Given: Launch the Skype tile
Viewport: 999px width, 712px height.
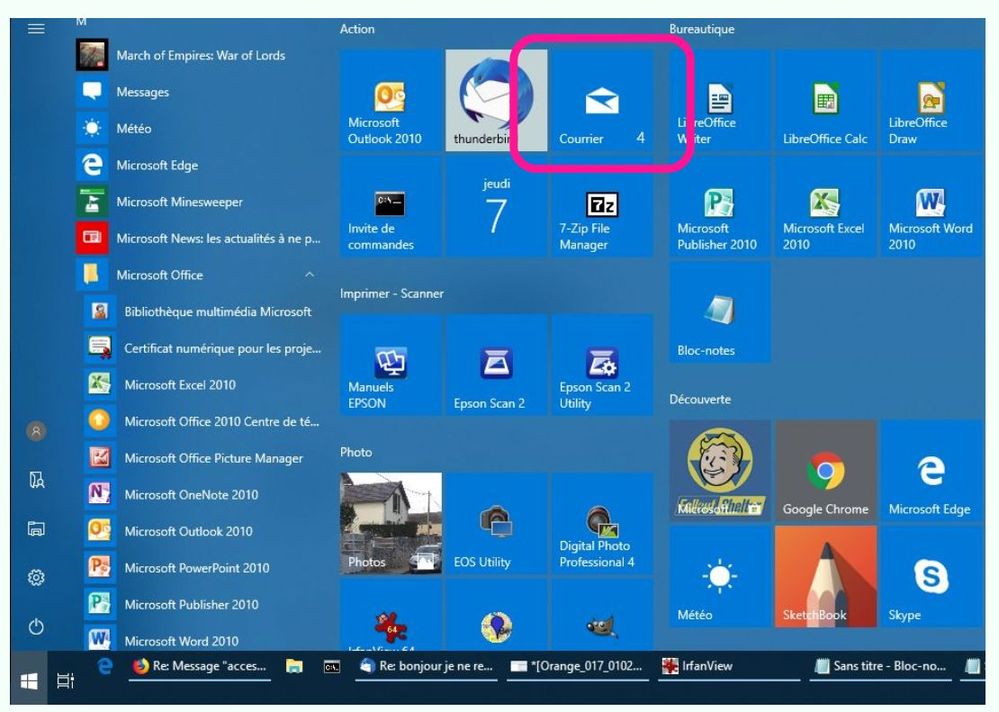Looking at the screenshot, I should (x=932, y=577).
